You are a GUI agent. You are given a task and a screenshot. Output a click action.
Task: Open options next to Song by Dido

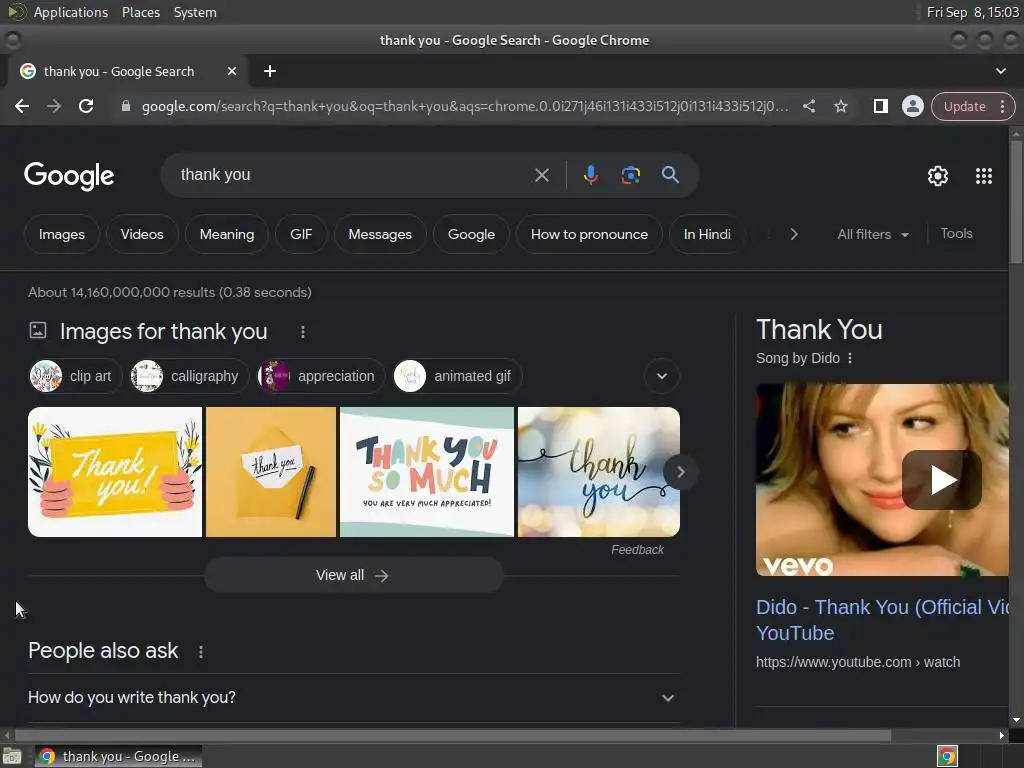pyautogui.click(x=850, y=358)
